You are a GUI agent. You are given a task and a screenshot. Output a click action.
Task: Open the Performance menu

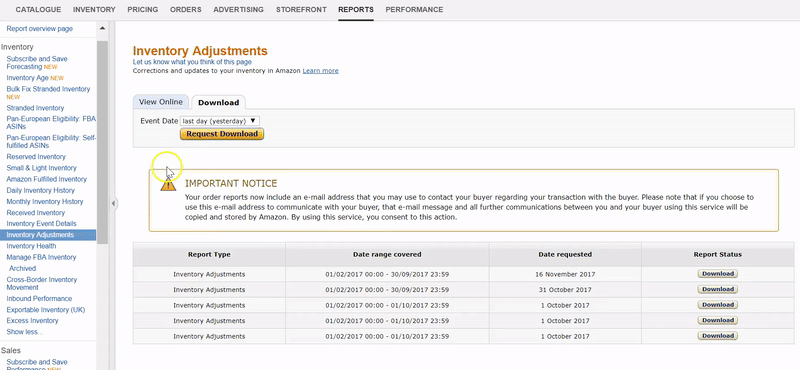[414, 9]
